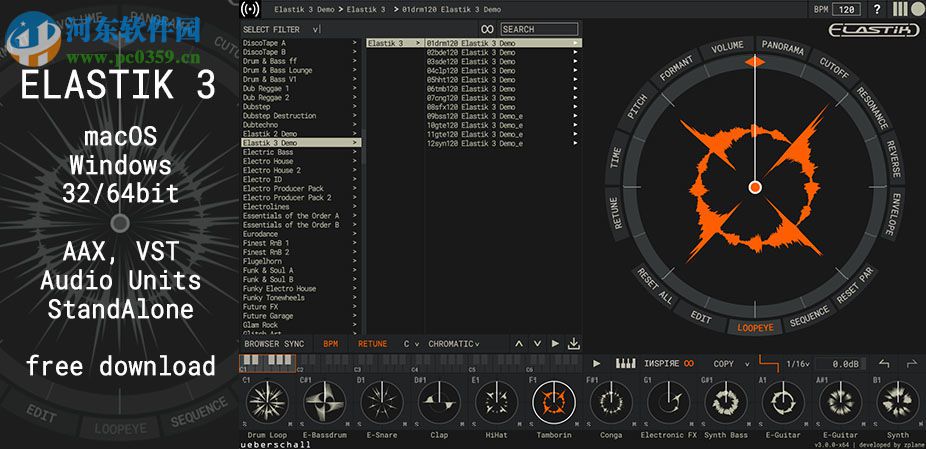
Task: Click RESET PAR on the ring
Action: (856, 285)
